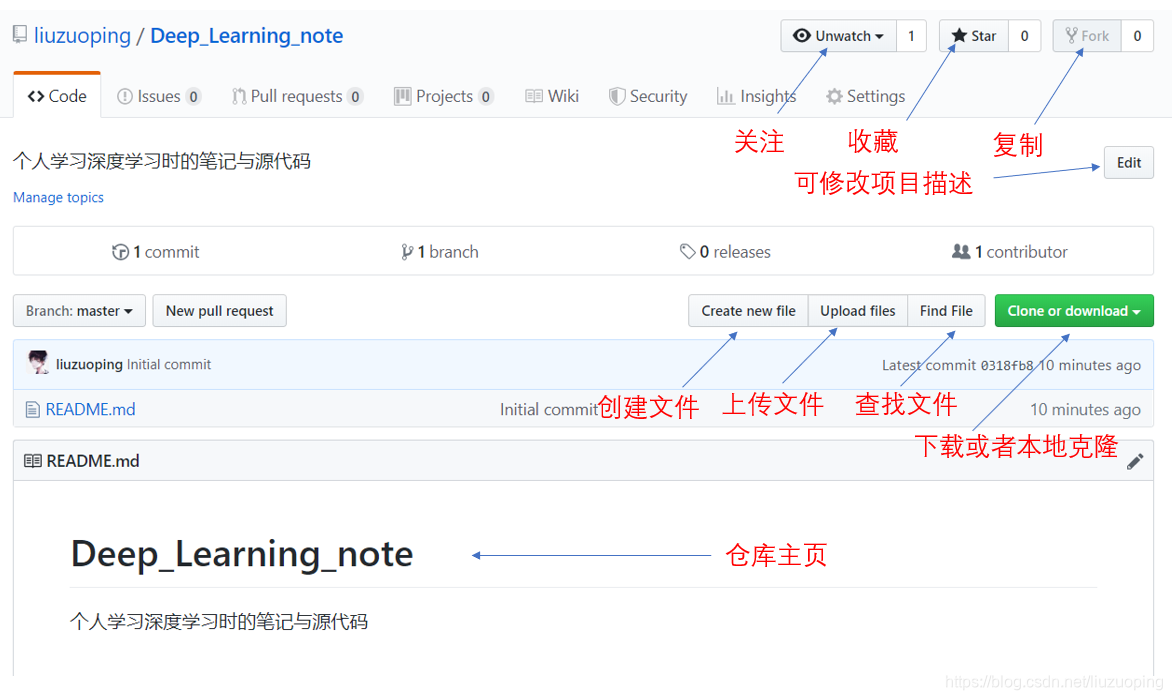Click the bar graph icon on Insights tab
Screen dimensions: 1172x700
(x=725, y=96)
